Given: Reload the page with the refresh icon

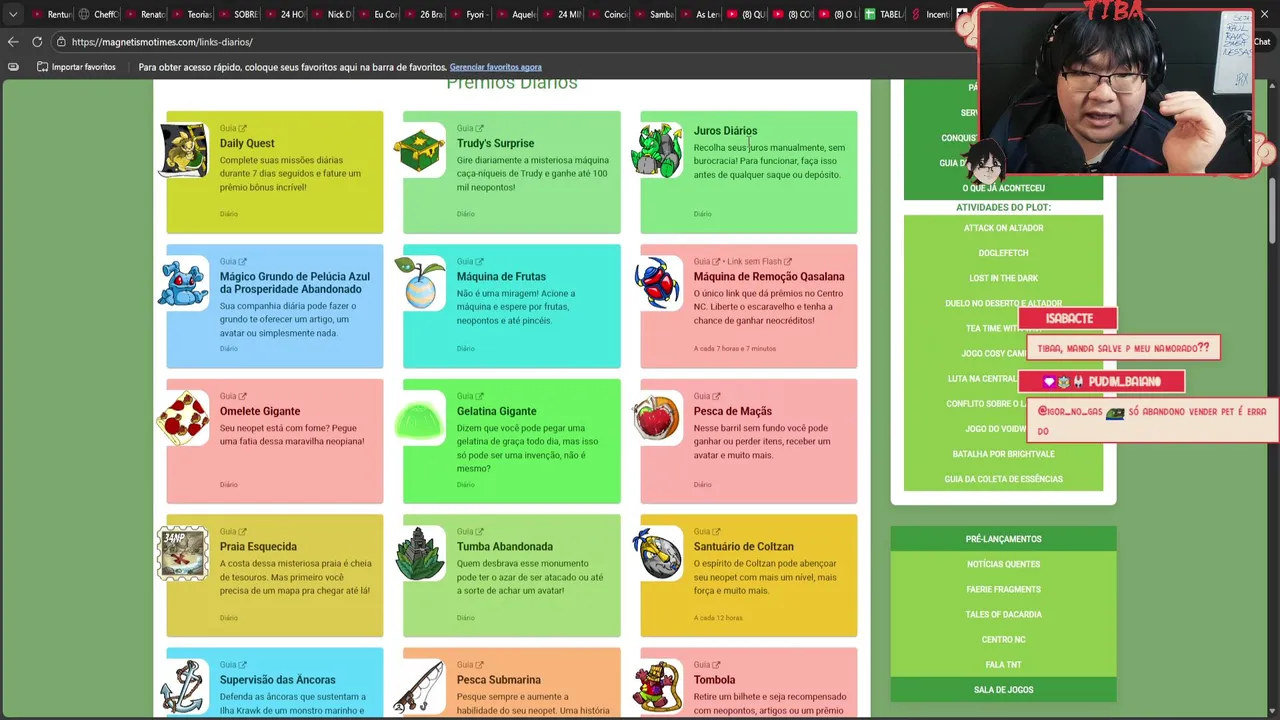Looking at the screenshot, I should (37, 42).
